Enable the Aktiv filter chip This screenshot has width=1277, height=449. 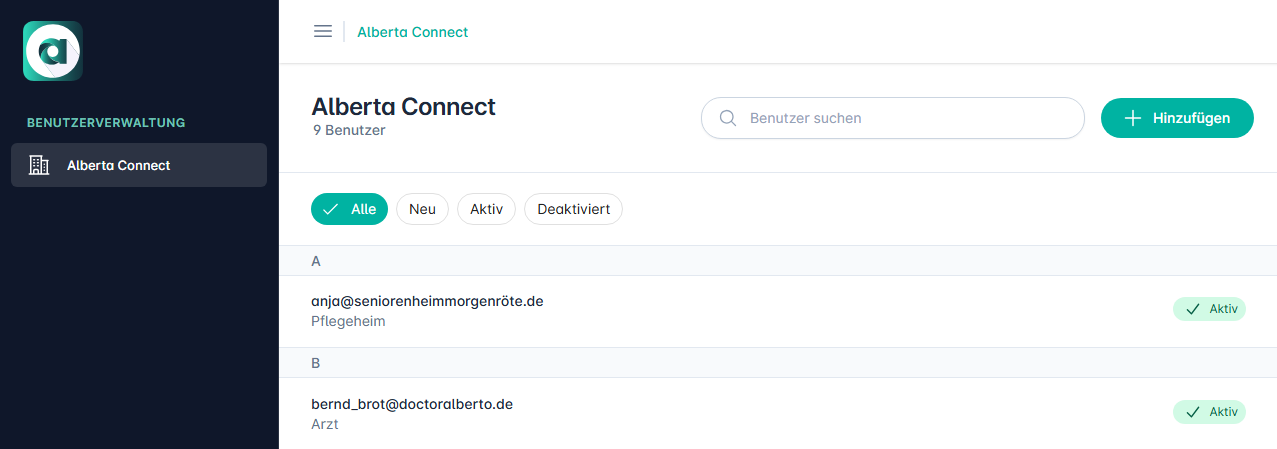tap(486, 209)
